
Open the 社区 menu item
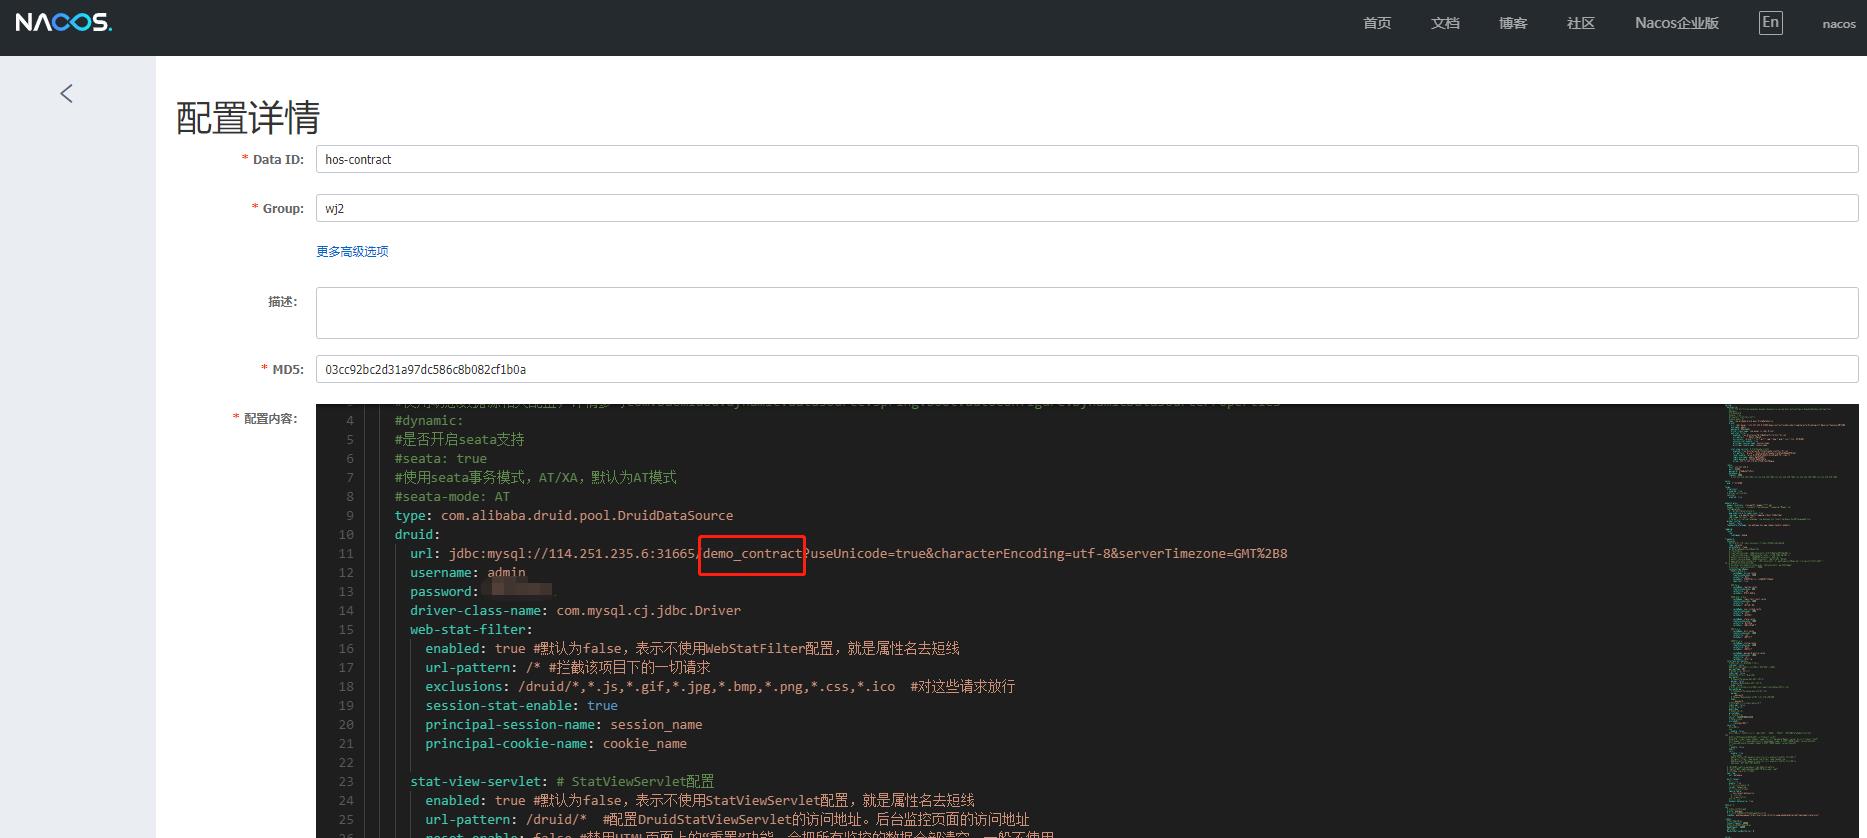pos(1581,23)
